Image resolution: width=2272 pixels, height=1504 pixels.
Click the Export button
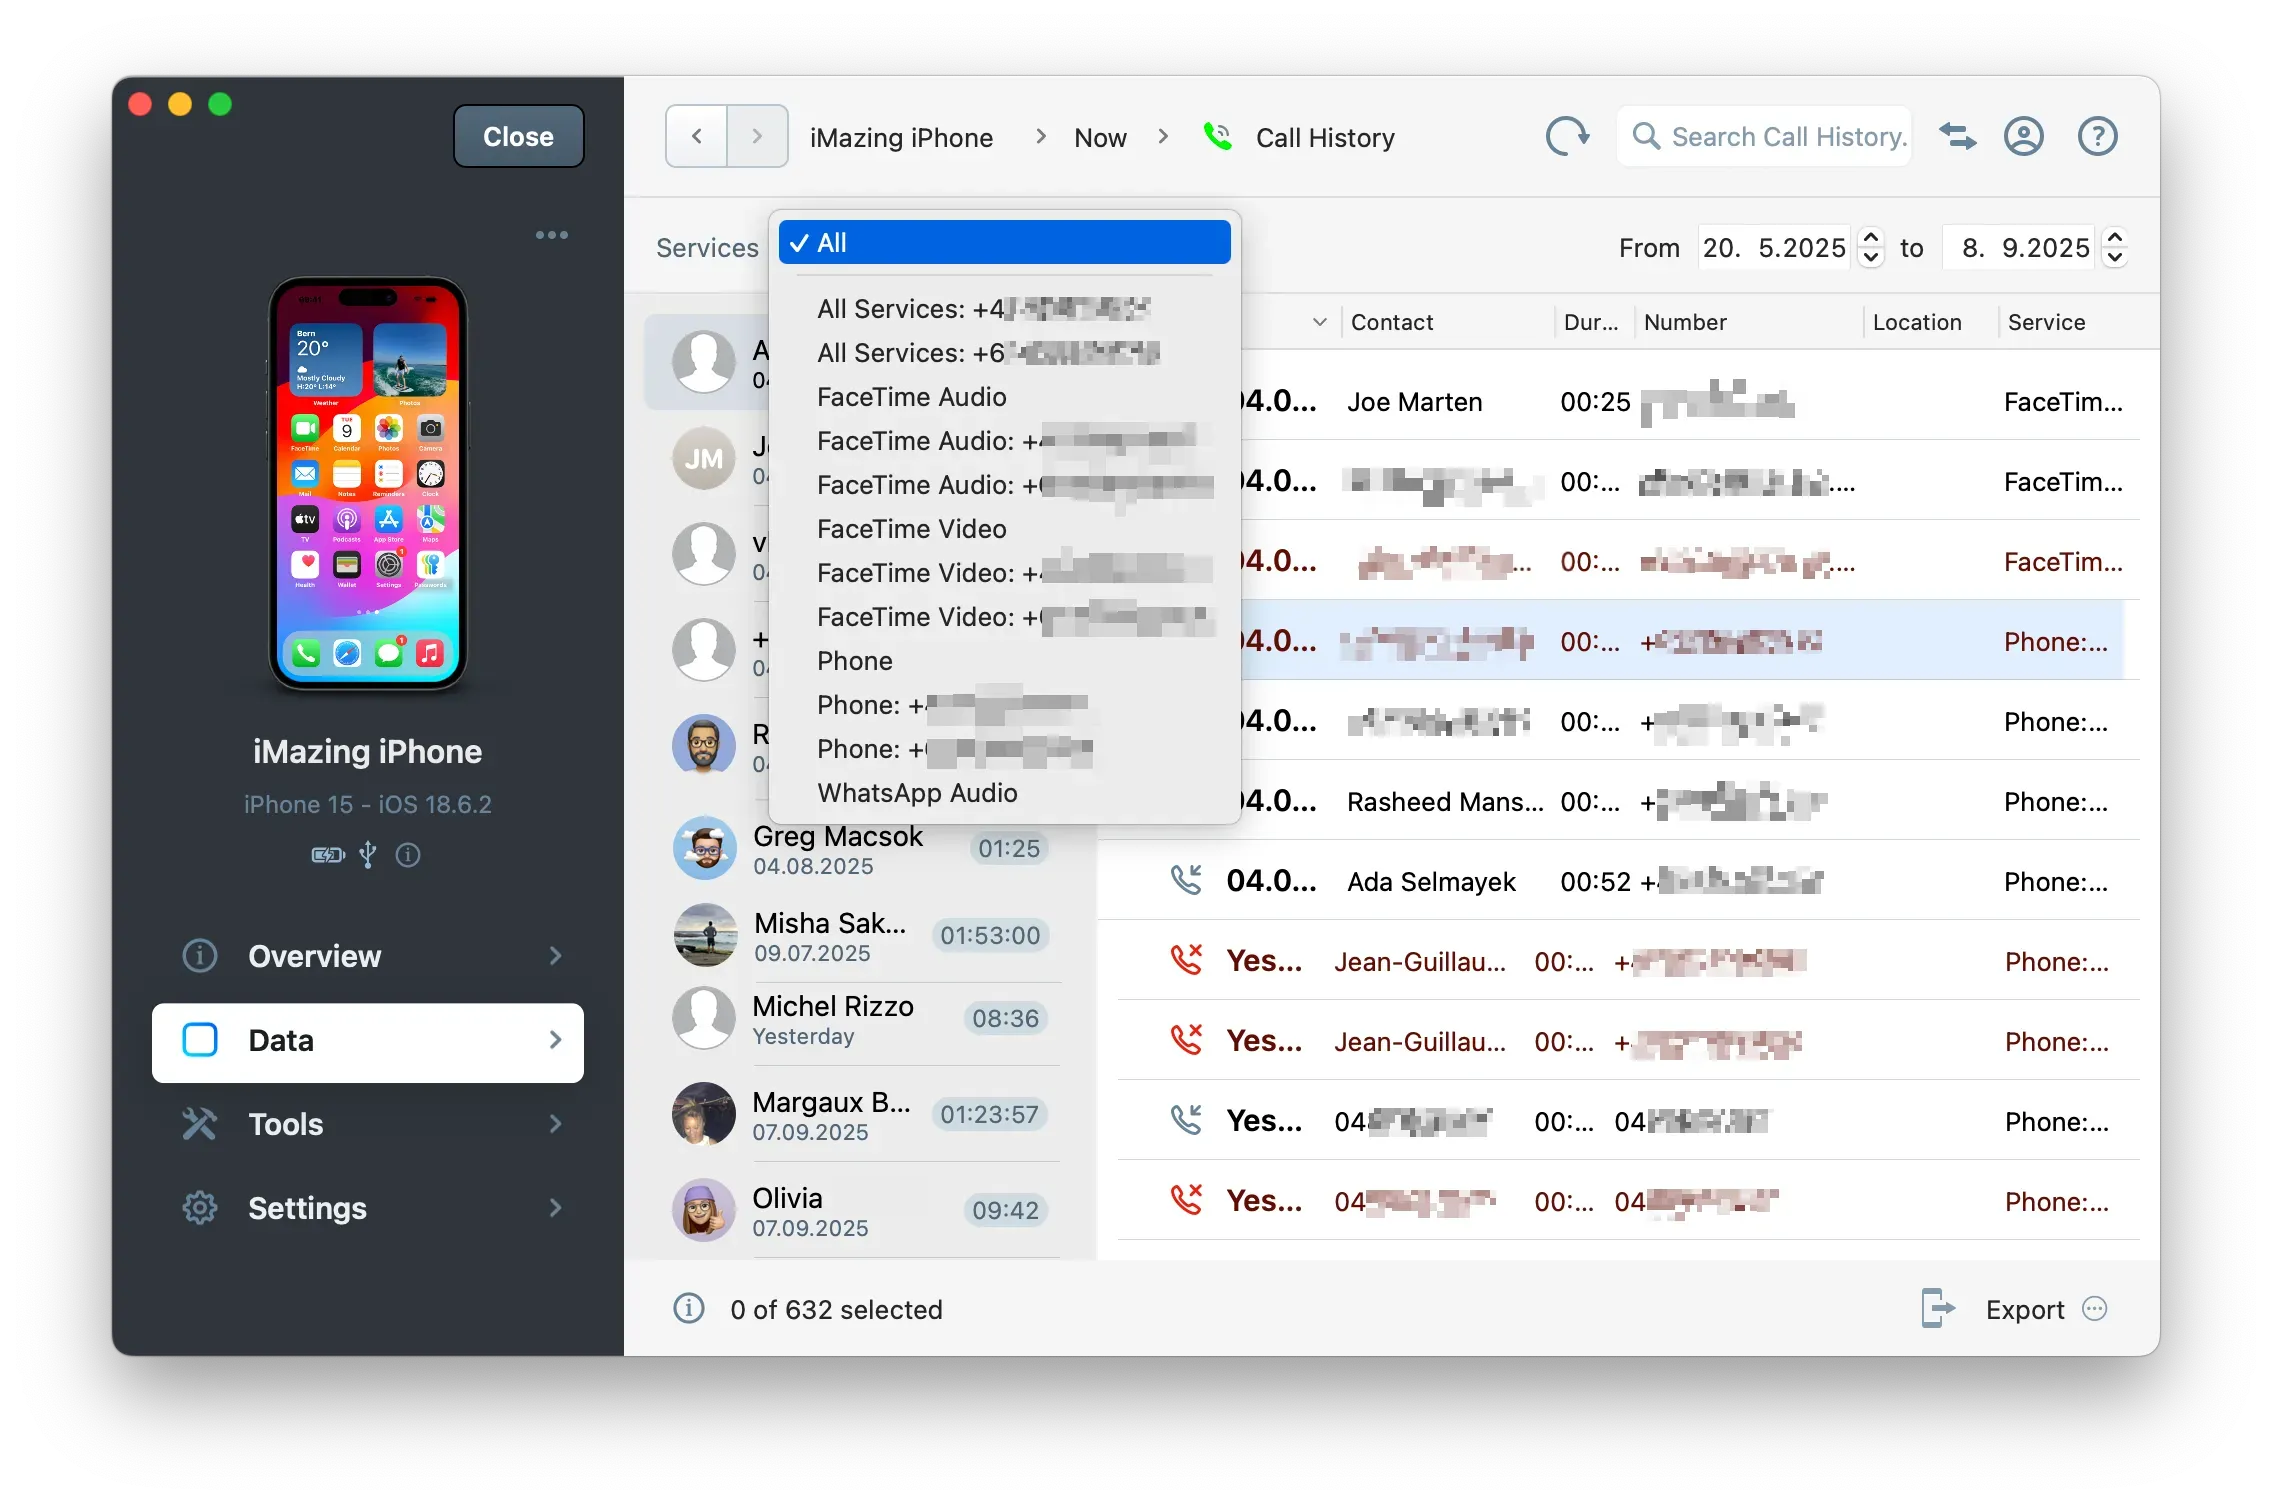point(2024,1309)
